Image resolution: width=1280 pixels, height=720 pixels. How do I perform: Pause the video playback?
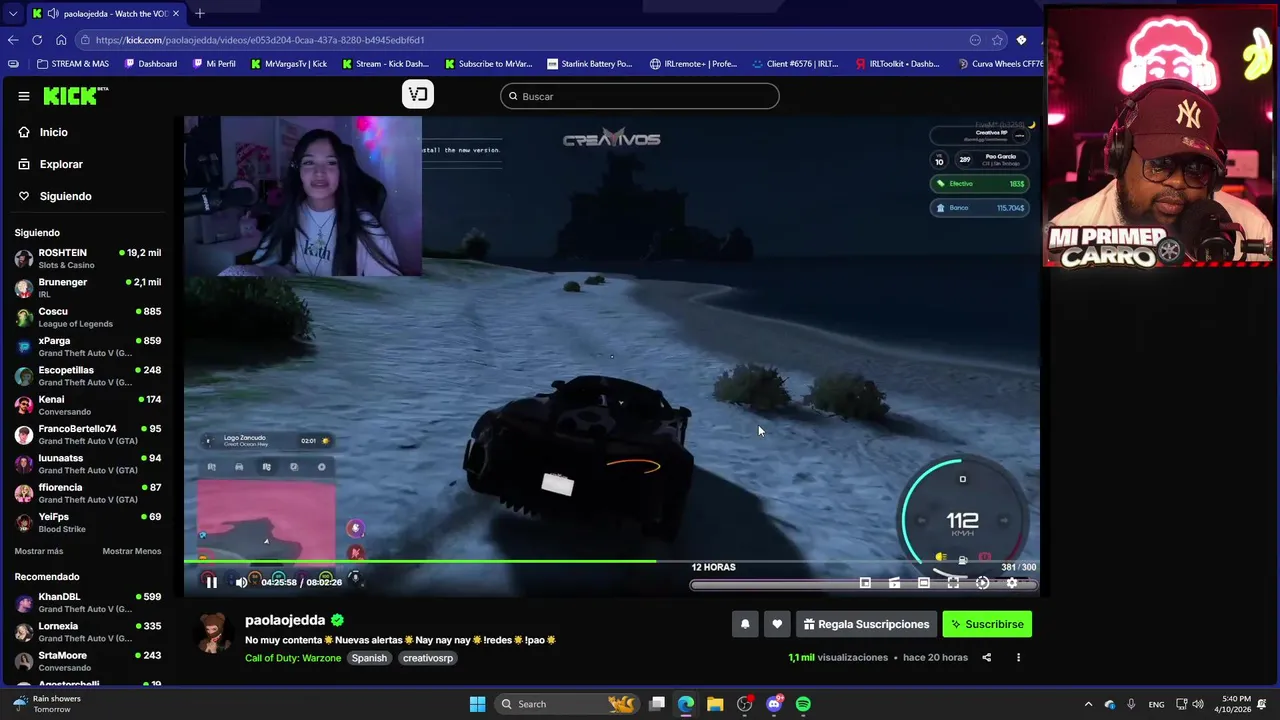tap(211, 582)
